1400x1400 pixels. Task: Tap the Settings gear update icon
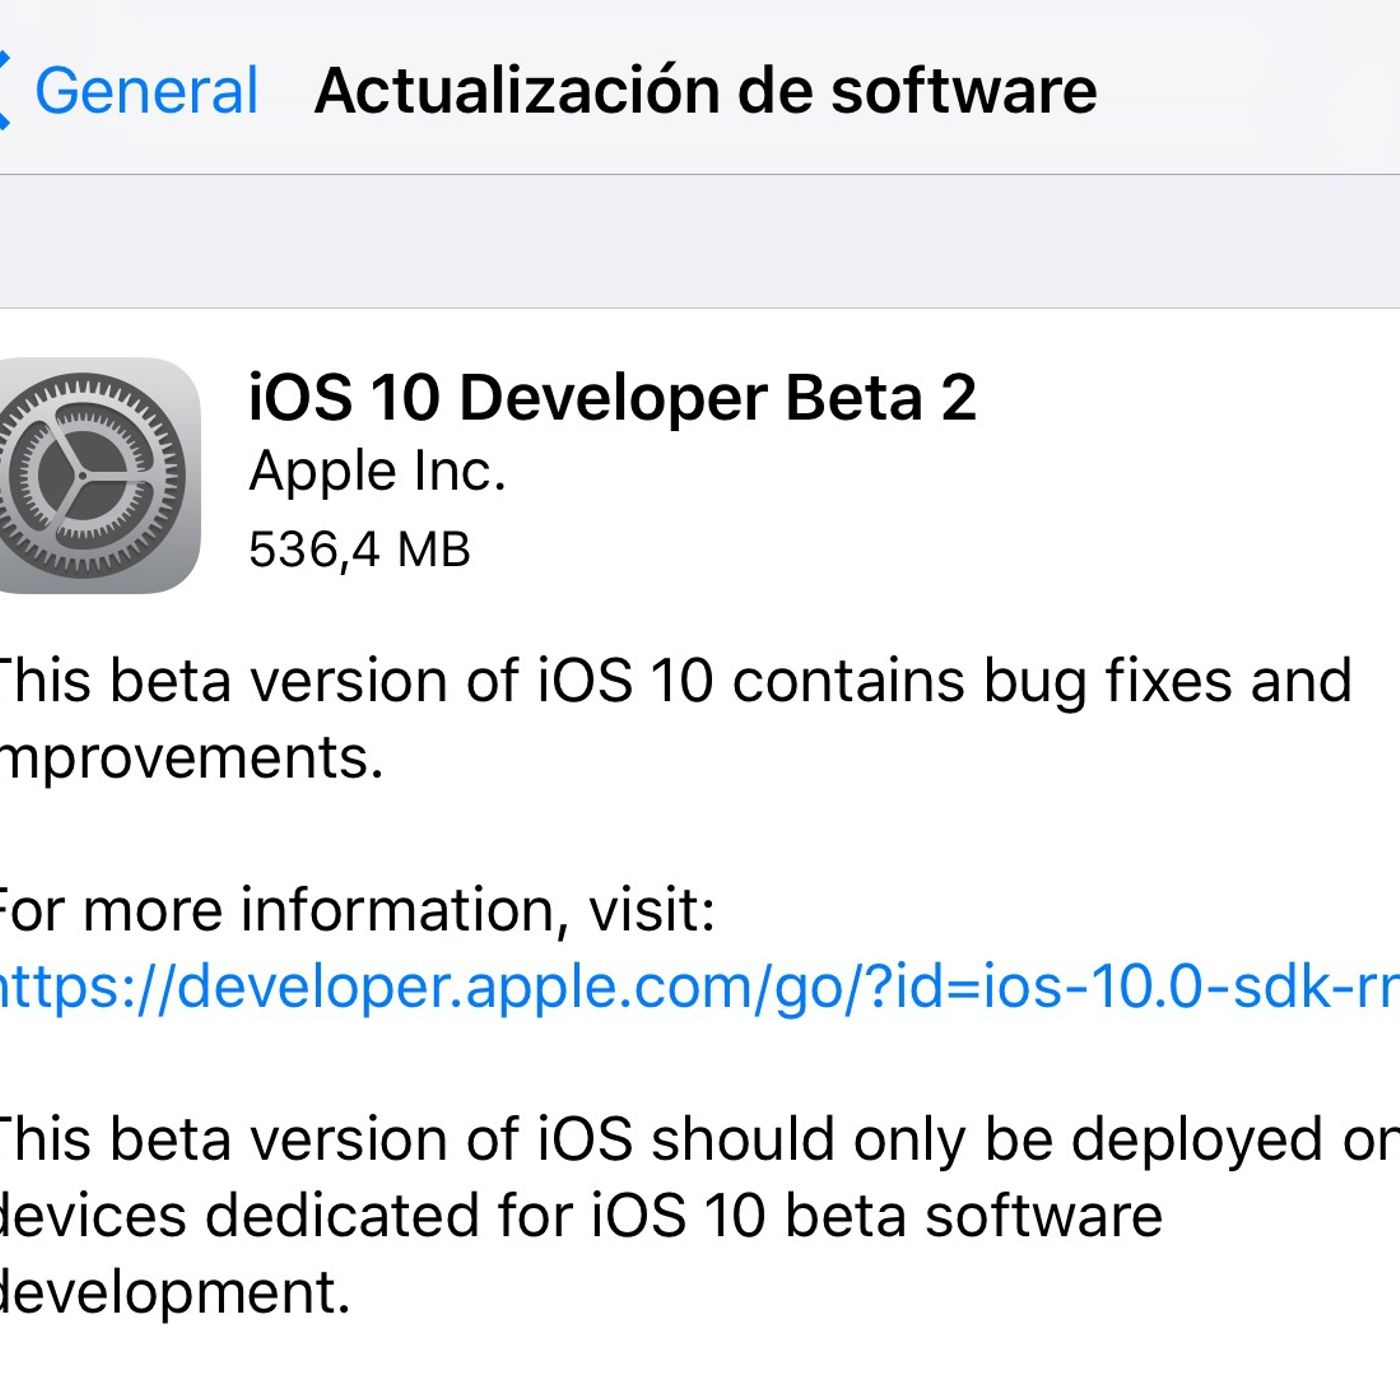[x=95, y=475]
